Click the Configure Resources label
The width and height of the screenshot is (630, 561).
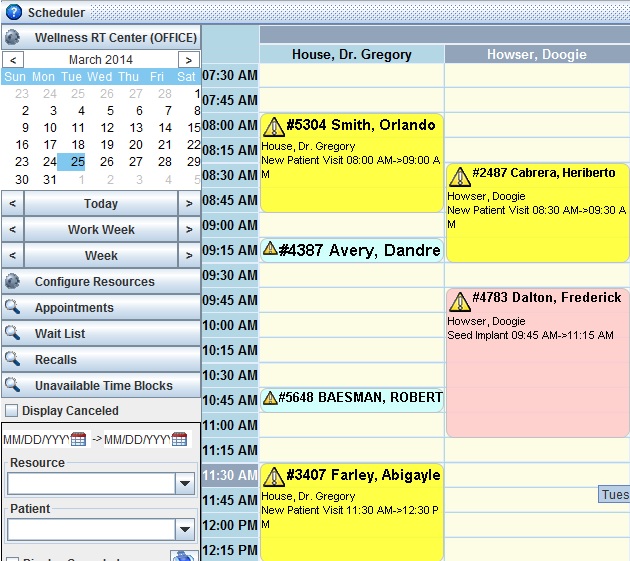pos(94,281)
